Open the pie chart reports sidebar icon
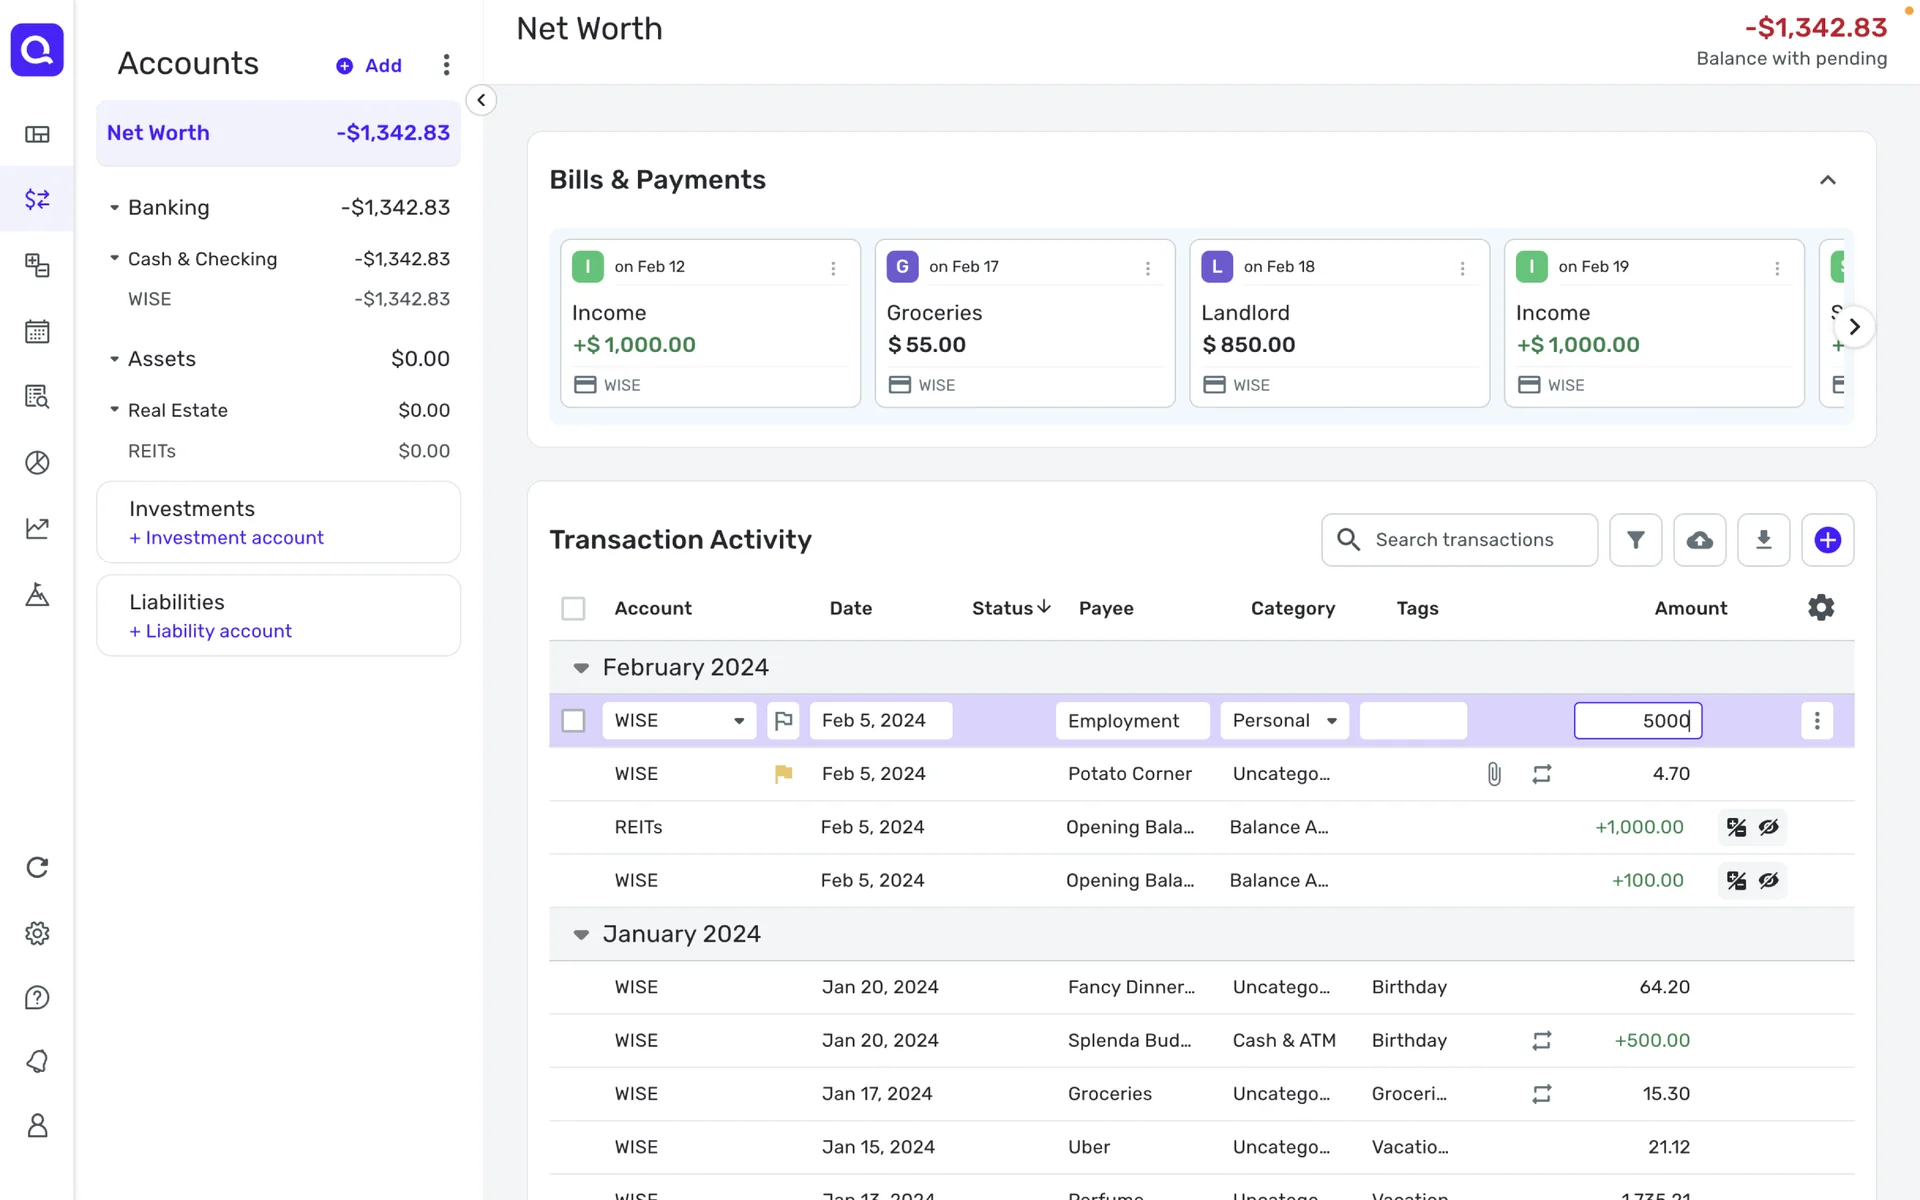This screenshot has height=1200, width=1920. point(37,463)
